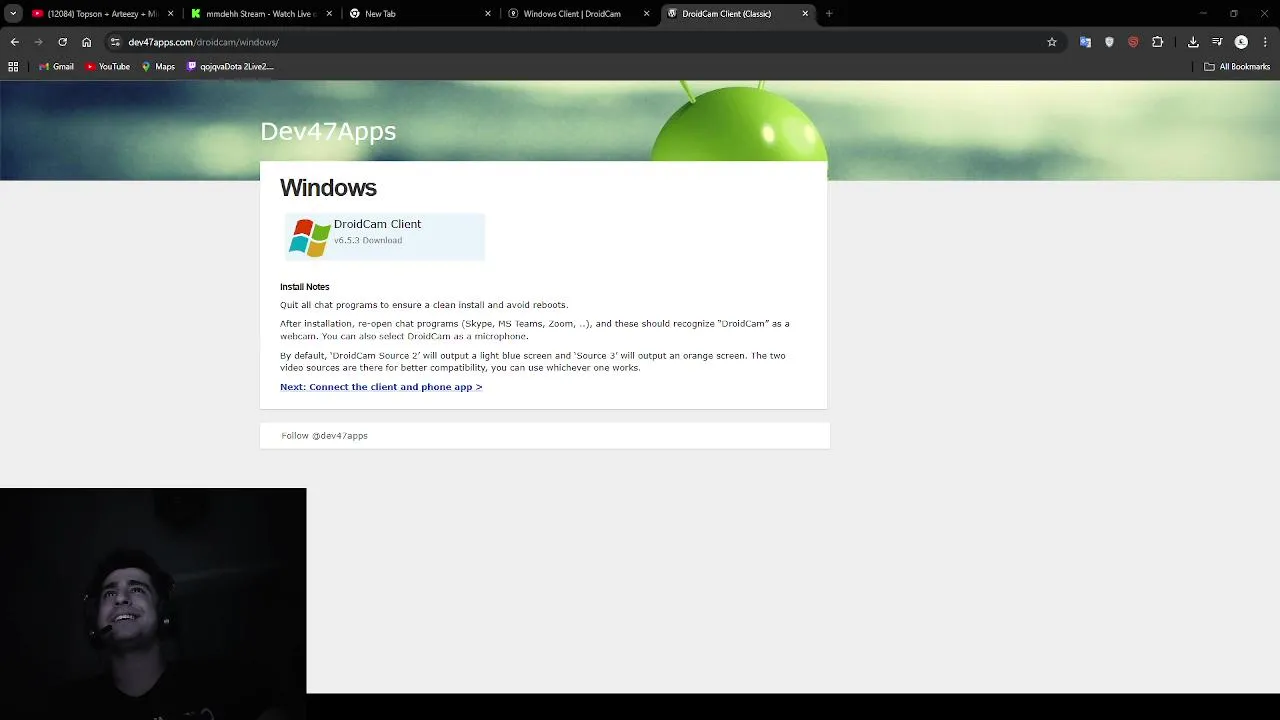The width and height of the screenshot is (1280, 720).
Task: Close the New Tab tab
Action: (488, 14)
